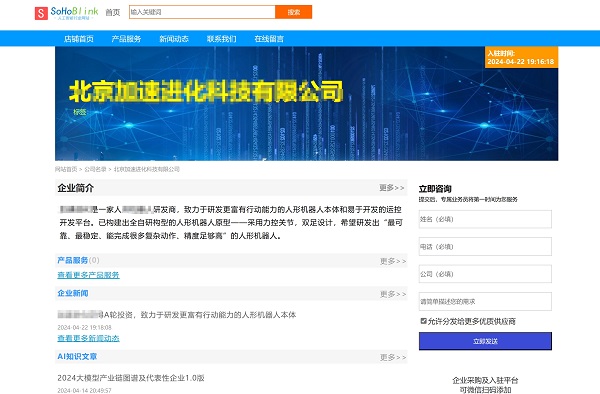This screenshot has width=600, height=394.
Task: Click the 公司 (必填) input field
Action: (x=485, y=274)
